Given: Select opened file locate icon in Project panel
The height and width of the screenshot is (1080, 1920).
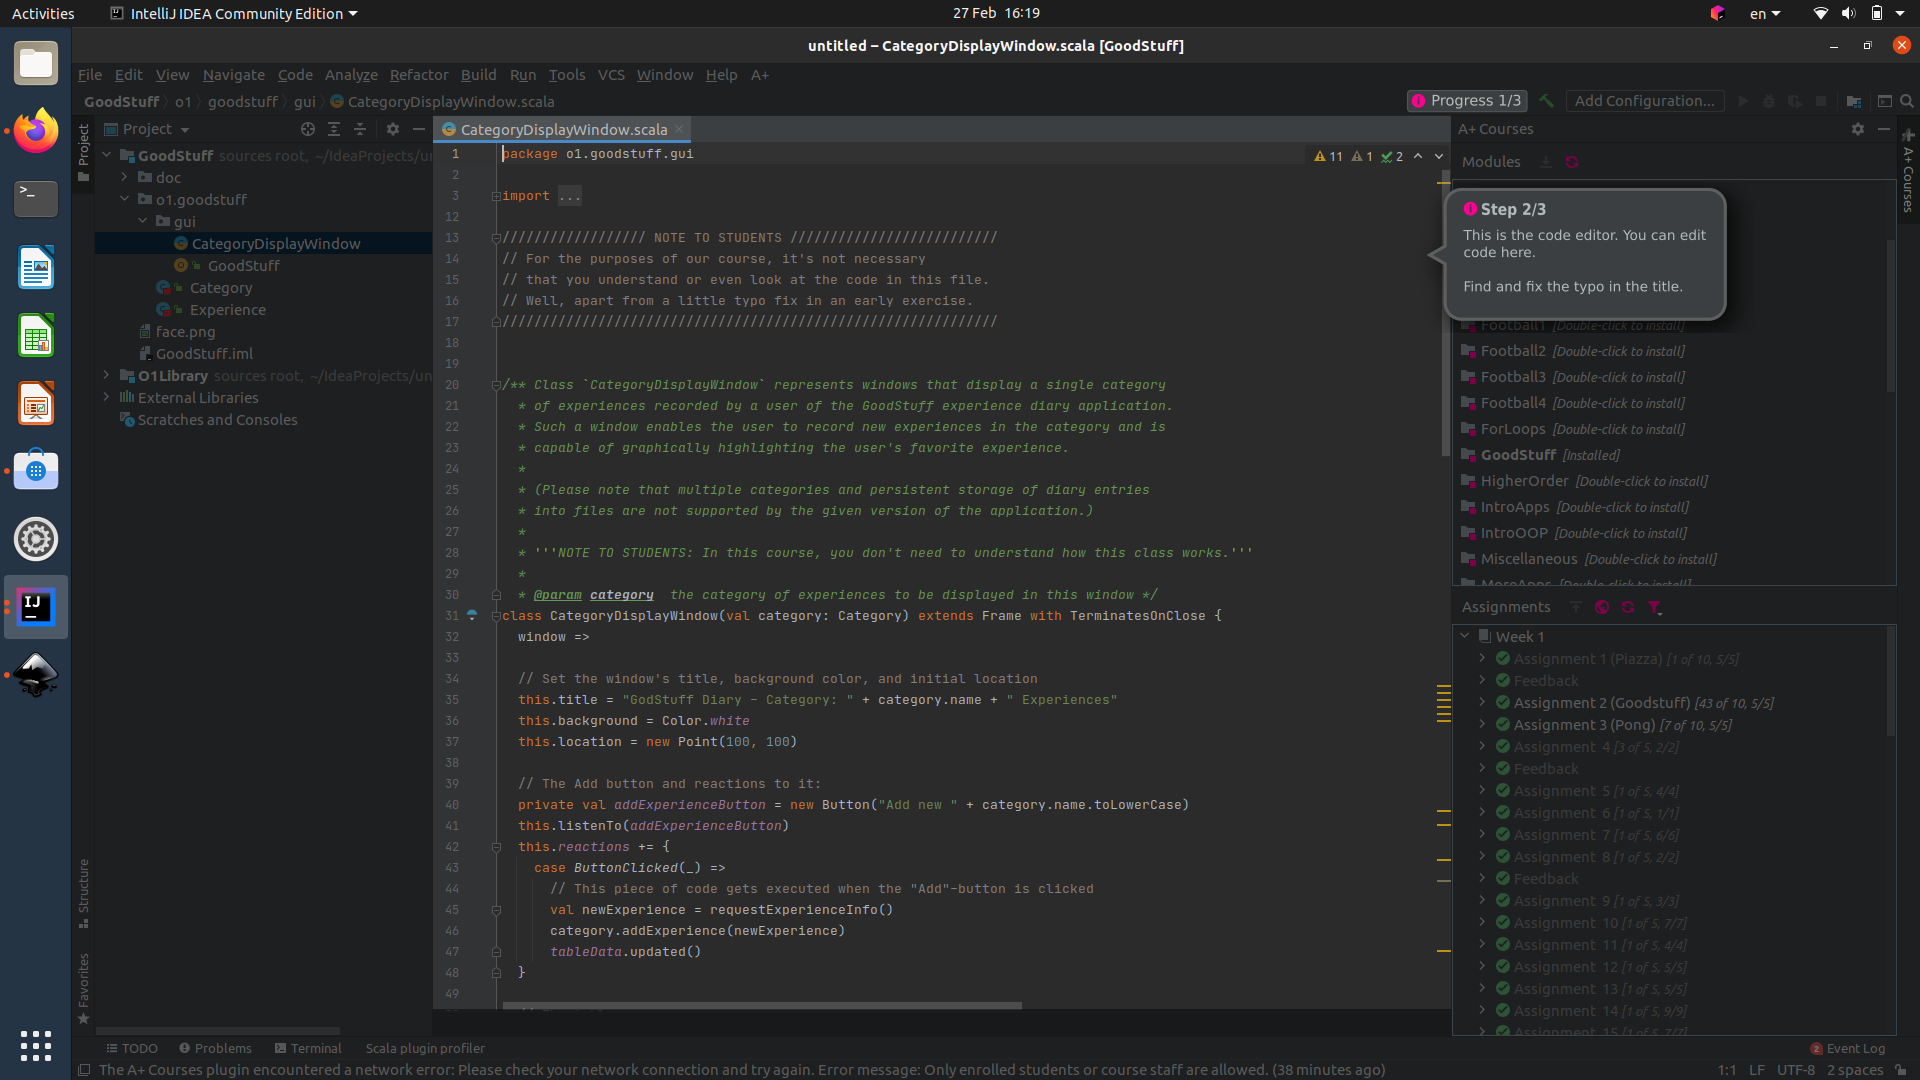Looking at the screenshot, I should point(308,129).
